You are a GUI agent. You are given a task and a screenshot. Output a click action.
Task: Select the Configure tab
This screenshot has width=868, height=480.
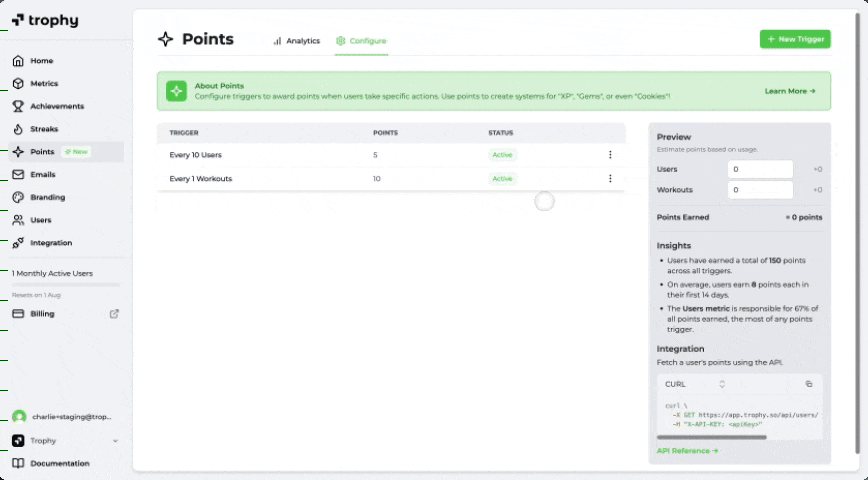[x=361, y=41]
